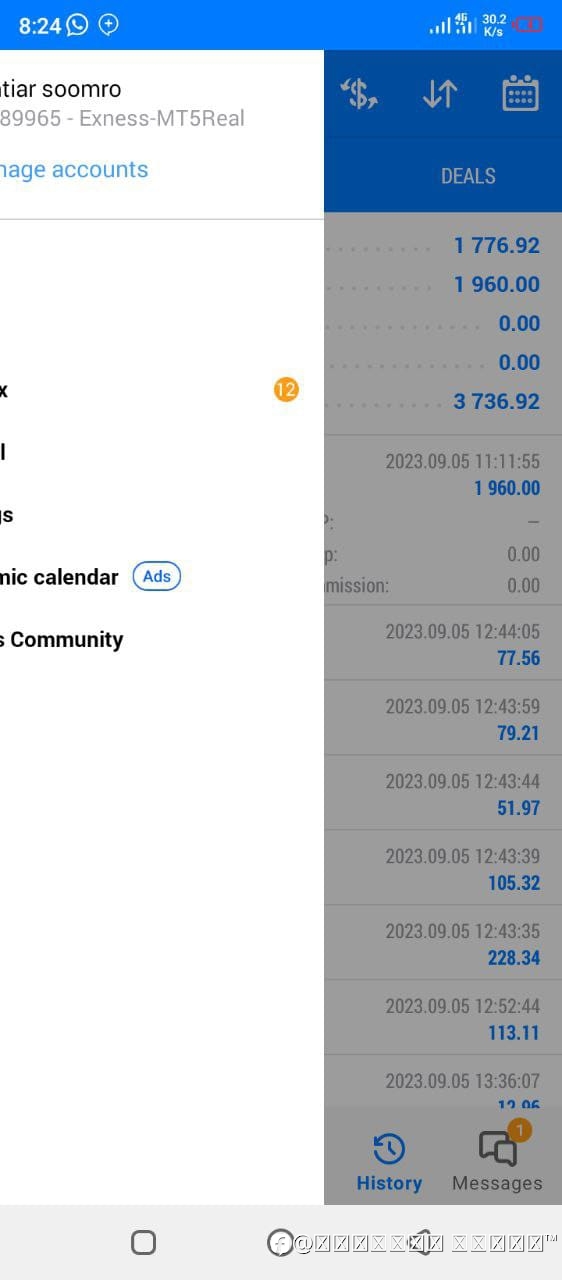Viewport: 562px width, 1280px height.
Task: Tap the orange 12 notification badge
Action: (x=286, y=389)
